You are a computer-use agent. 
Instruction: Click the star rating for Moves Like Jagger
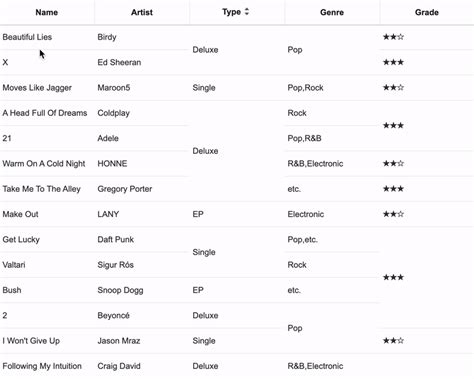pos(393,87)
